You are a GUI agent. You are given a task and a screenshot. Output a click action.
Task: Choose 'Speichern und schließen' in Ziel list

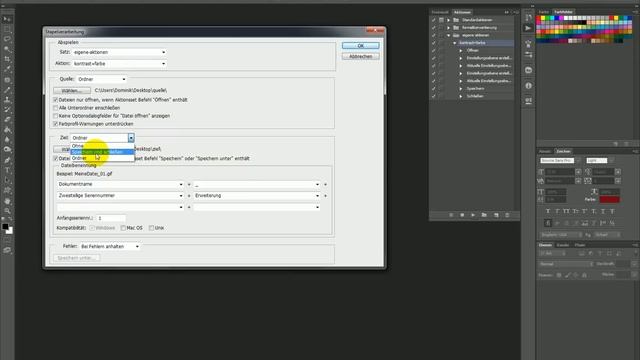(102, 152)
